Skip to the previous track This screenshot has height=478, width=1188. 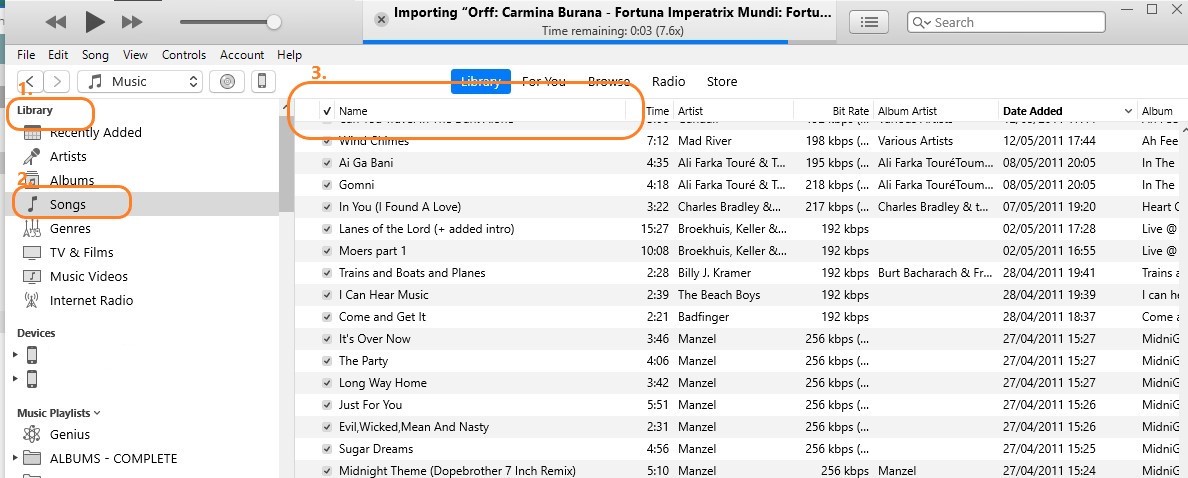pyautogui.click(x=56, y=21)
